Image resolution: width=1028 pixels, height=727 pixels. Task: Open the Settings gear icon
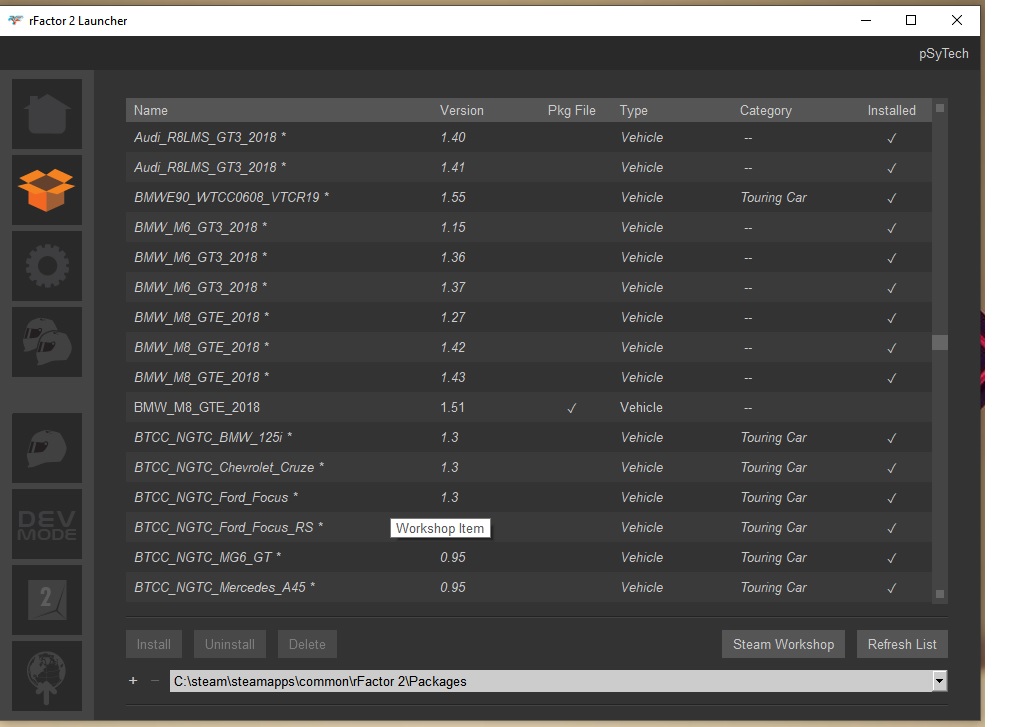point(47,264)
